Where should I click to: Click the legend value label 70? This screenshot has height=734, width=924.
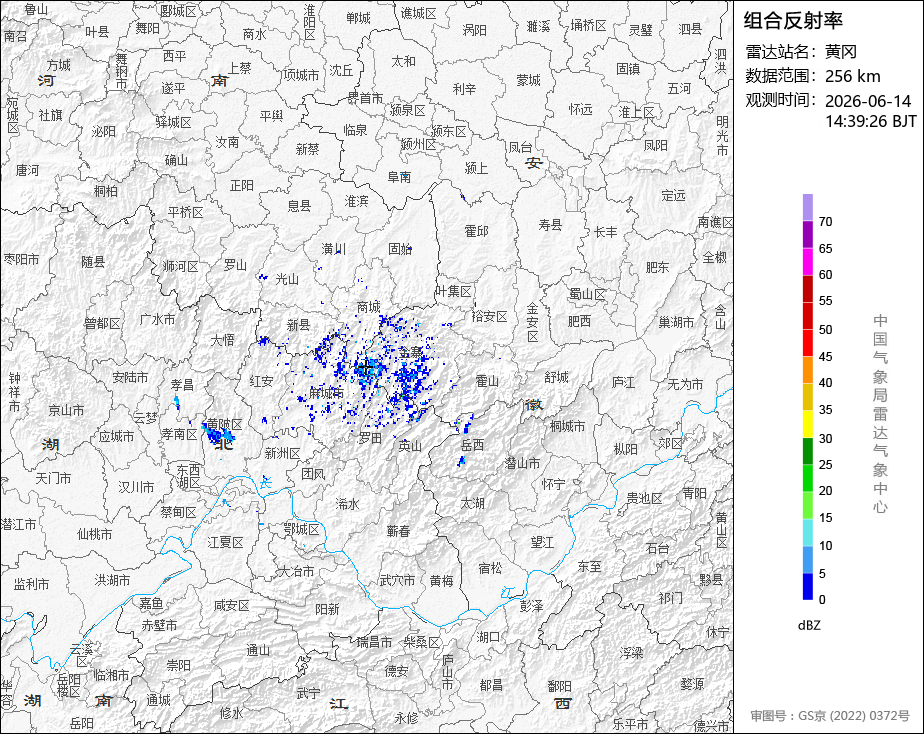point(825,221)
